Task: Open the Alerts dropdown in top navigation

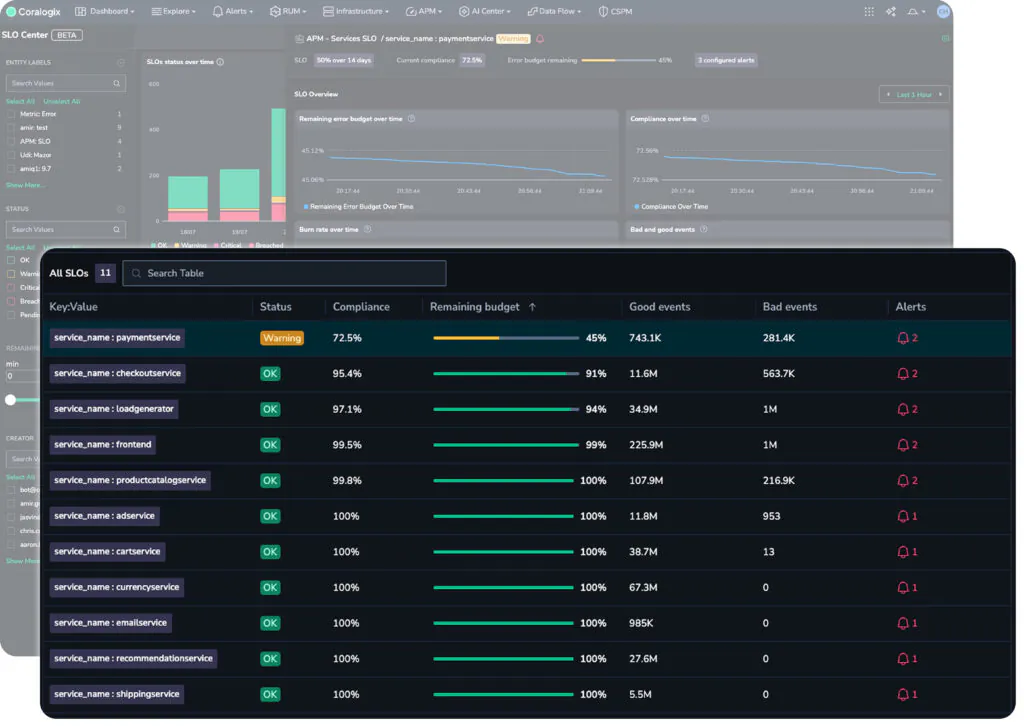Action: [232, 12]
